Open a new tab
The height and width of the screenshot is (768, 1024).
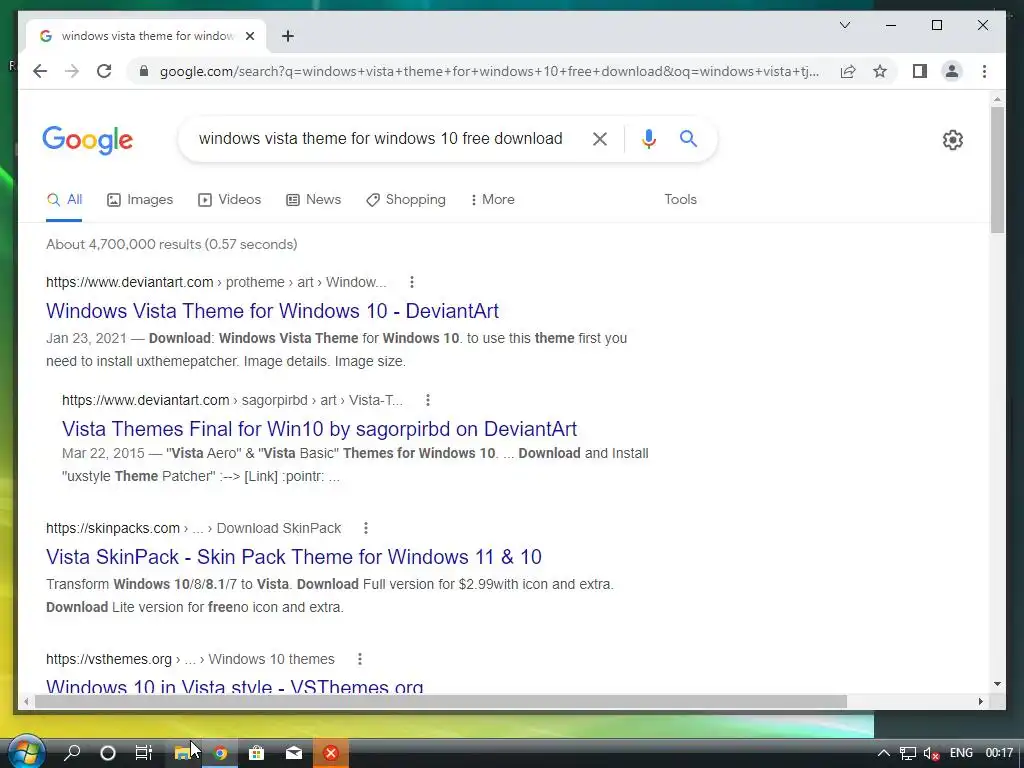click(x=288, y=36)
